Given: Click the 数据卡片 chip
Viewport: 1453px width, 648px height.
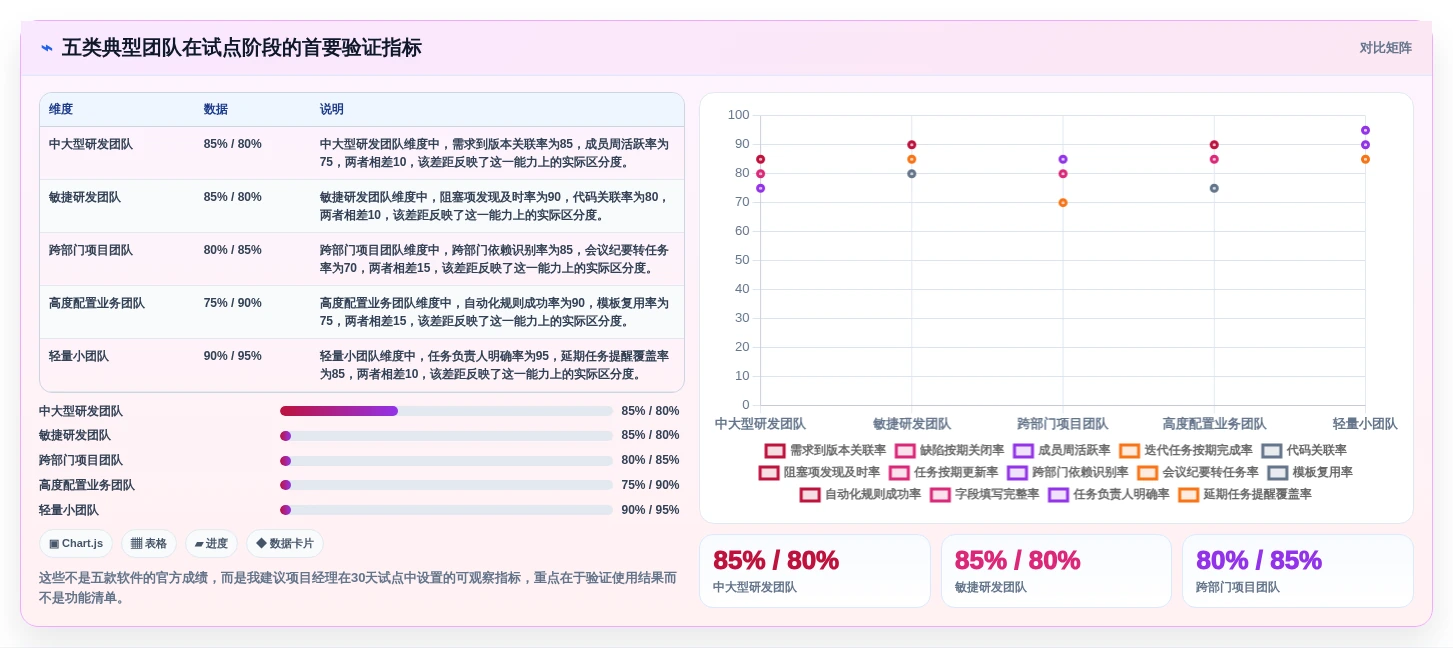Looking at the screenshot, I should coord(285,544).
